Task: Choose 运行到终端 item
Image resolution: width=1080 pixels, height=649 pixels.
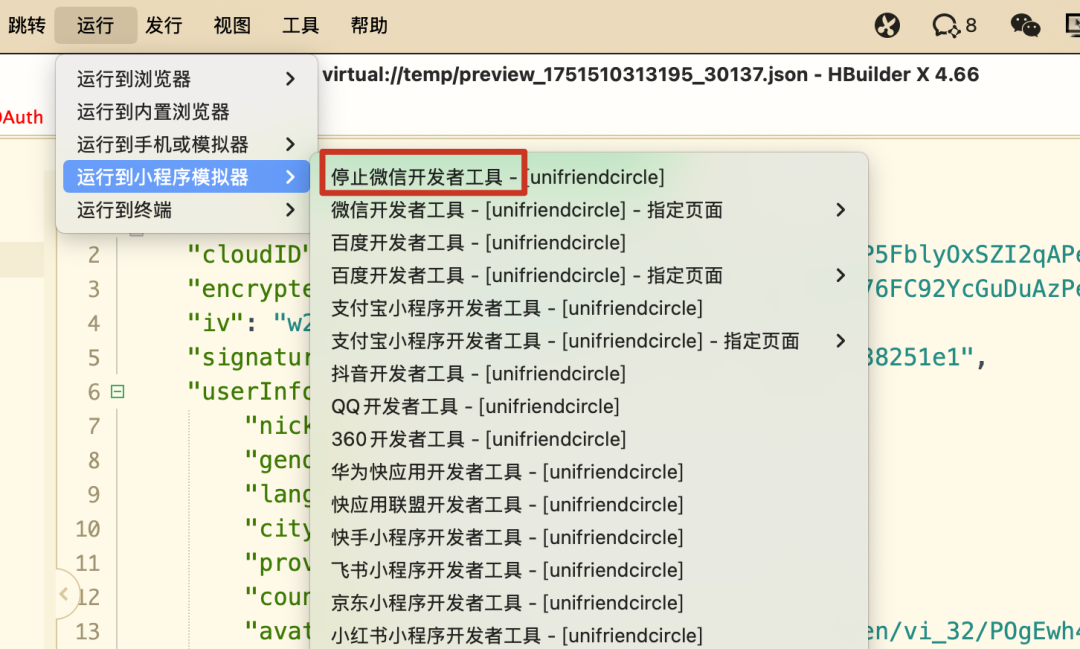Action: coord(187,210)
